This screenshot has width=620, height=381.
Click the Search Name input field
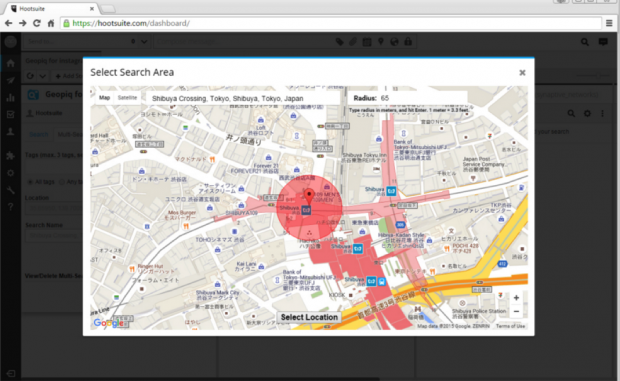tap(54, 236)
